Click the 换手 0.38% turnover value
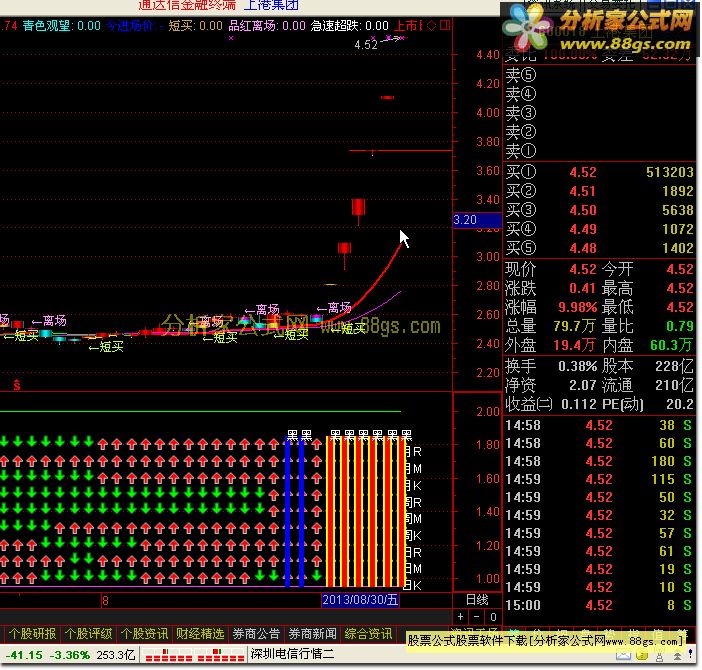702x670 pixels. pos(577,367)
